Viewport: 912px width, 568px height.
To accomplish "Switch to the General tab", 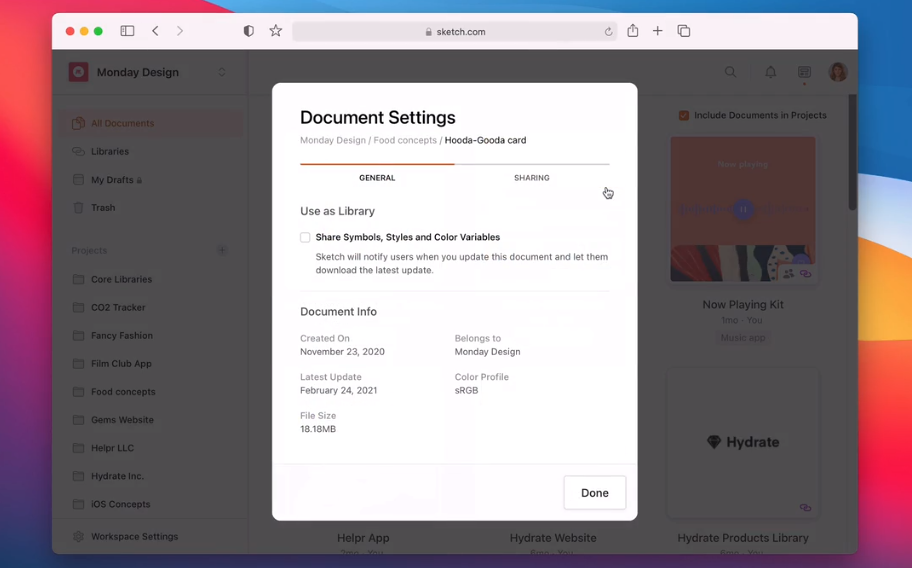I will [377, 177].
